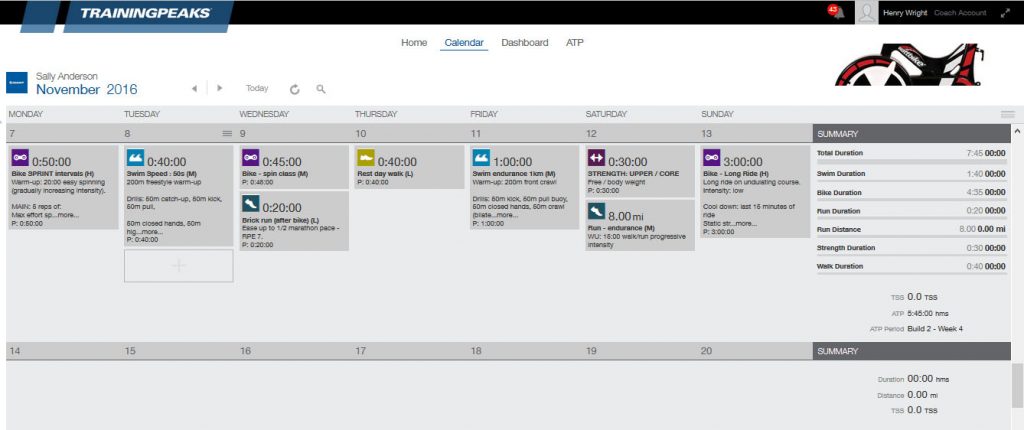This screenshot has height=430, width=1024.
Task: Open Tuesday 8 day options menu
Action: (x=227, y=133)
